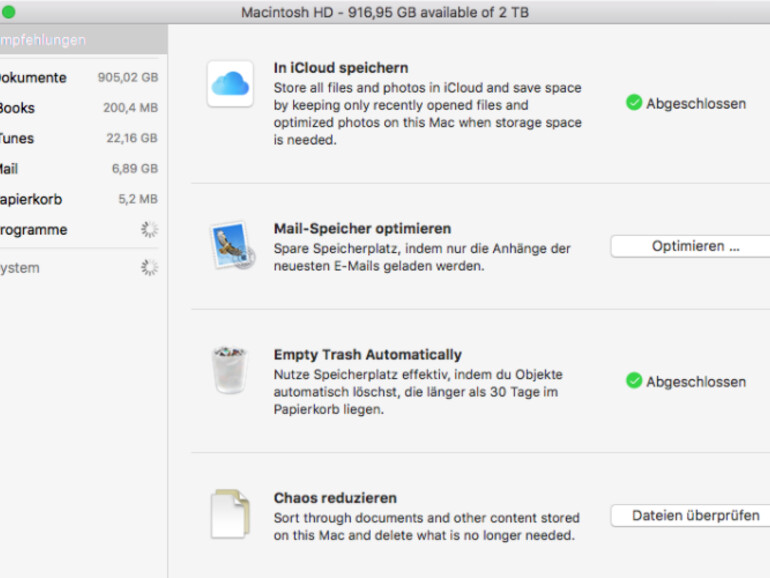Open the Papierkorb sidebar entry
770x578 pixels.
(31, 199)
